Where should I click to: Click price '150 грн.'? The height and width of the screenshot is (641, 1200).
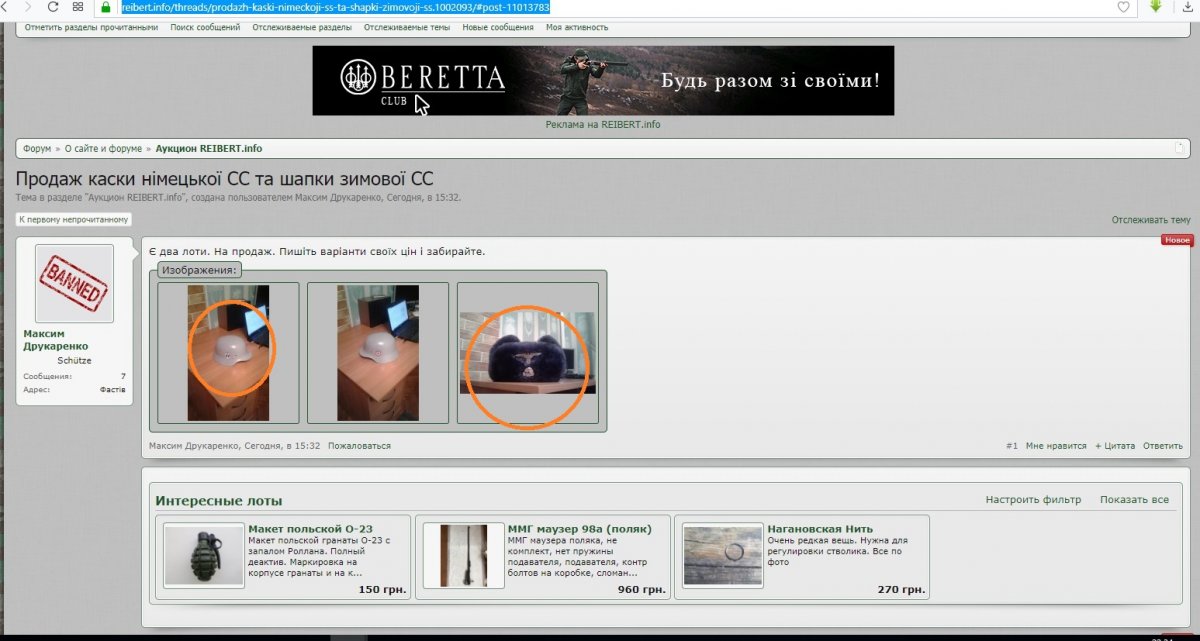[x=382, y=590]
